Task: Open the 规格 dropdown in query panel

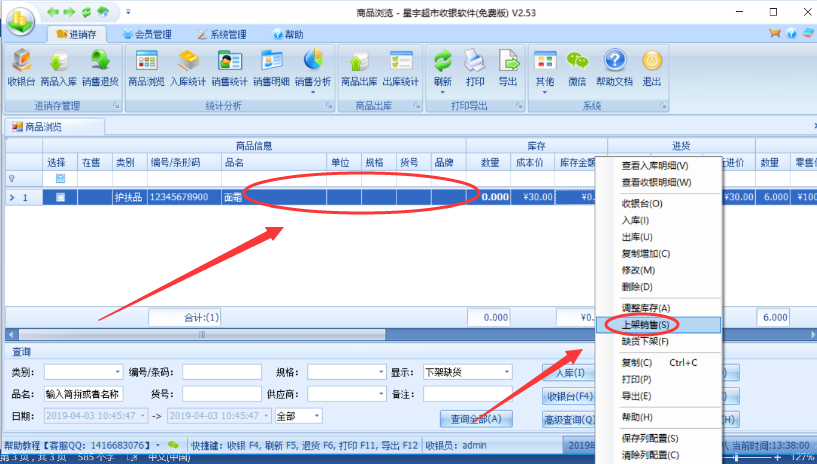Action: point(381,372)
